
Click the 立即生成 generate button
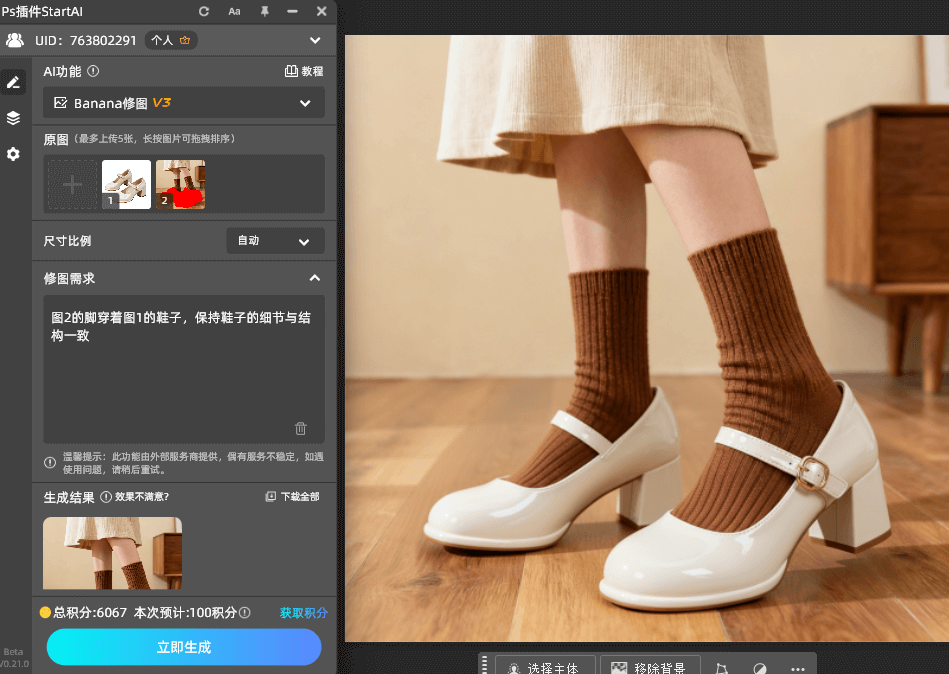coord(183,647)
